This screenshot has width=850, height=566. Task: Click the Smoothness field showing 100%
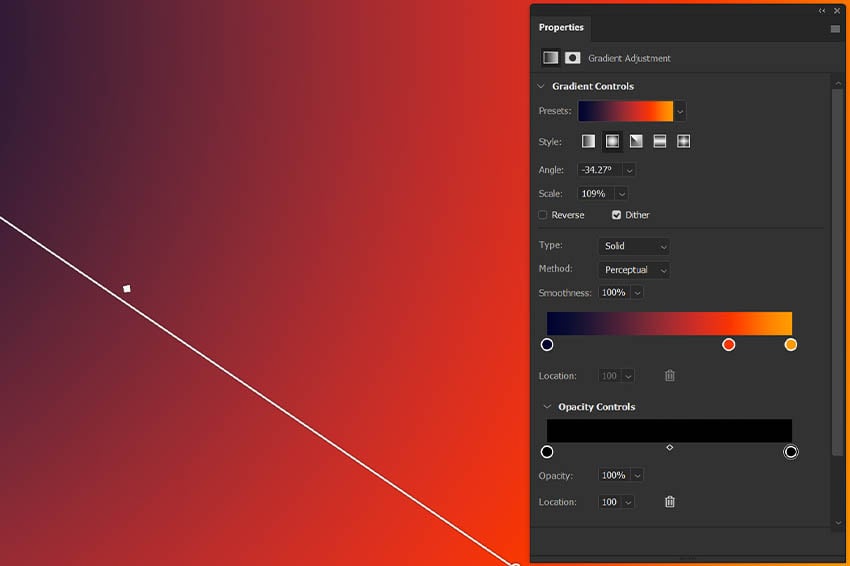pyautogui.click(x=615, y=293)
